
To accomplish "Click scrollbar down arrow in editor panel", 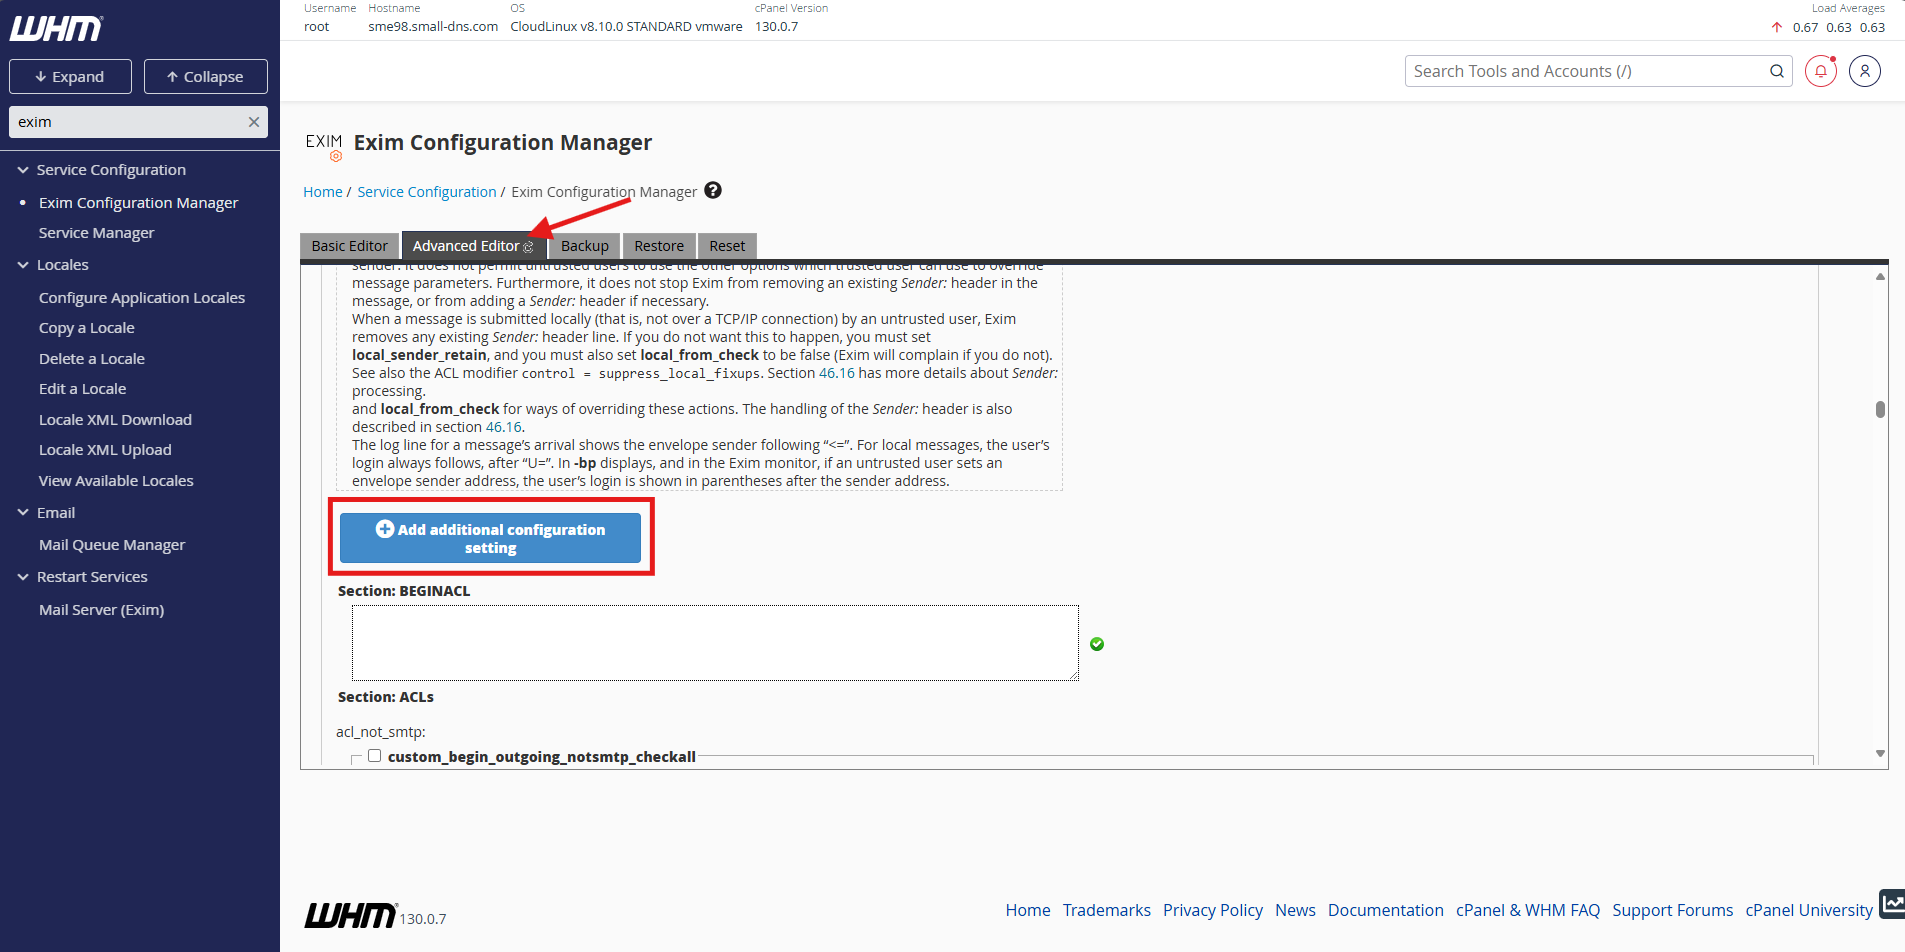I will pyautogui.click(x=1880, y=754).
